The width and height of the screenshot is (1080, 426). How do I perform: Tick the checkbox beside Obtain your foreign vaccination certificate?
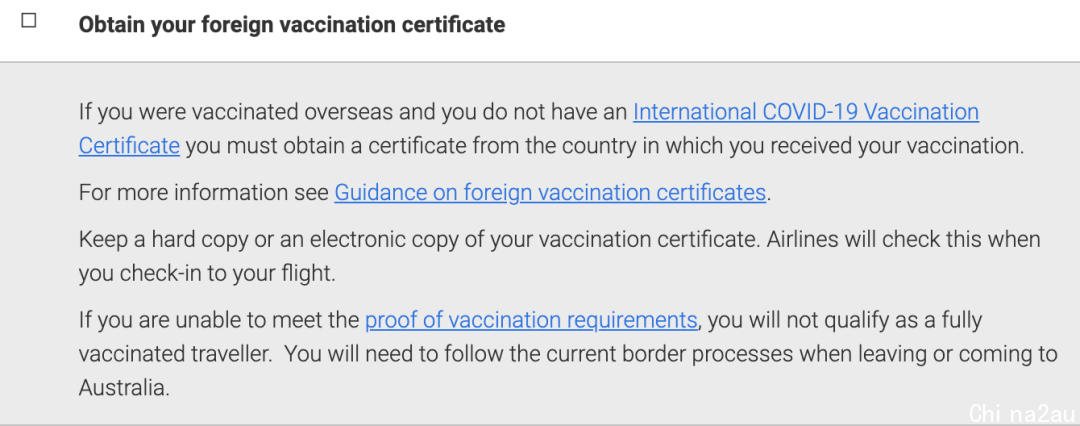click(x=29, y=21)
